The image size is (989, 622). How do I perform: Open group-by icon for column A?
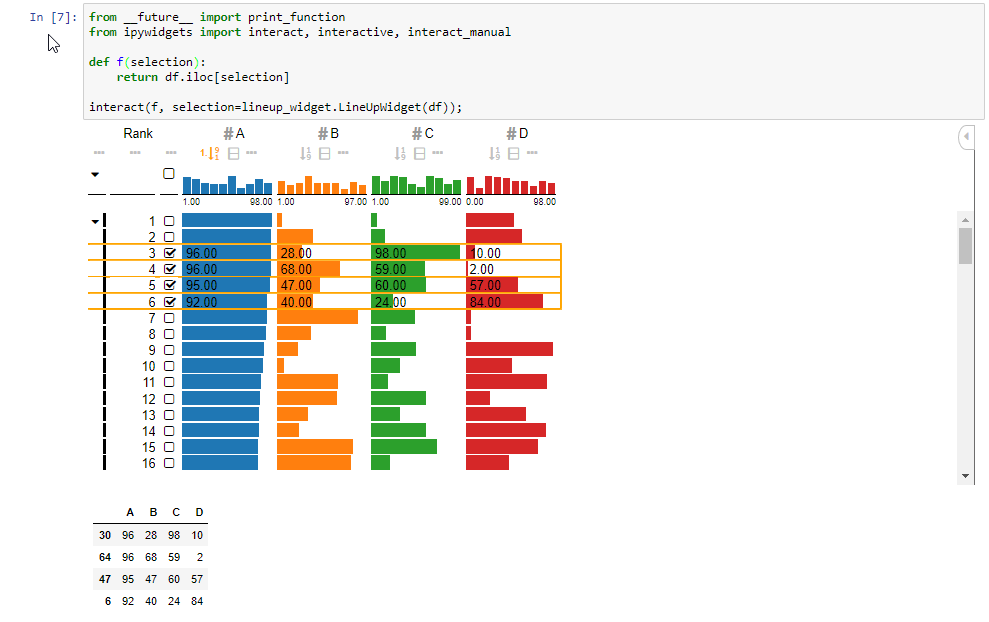pos(233,153)
